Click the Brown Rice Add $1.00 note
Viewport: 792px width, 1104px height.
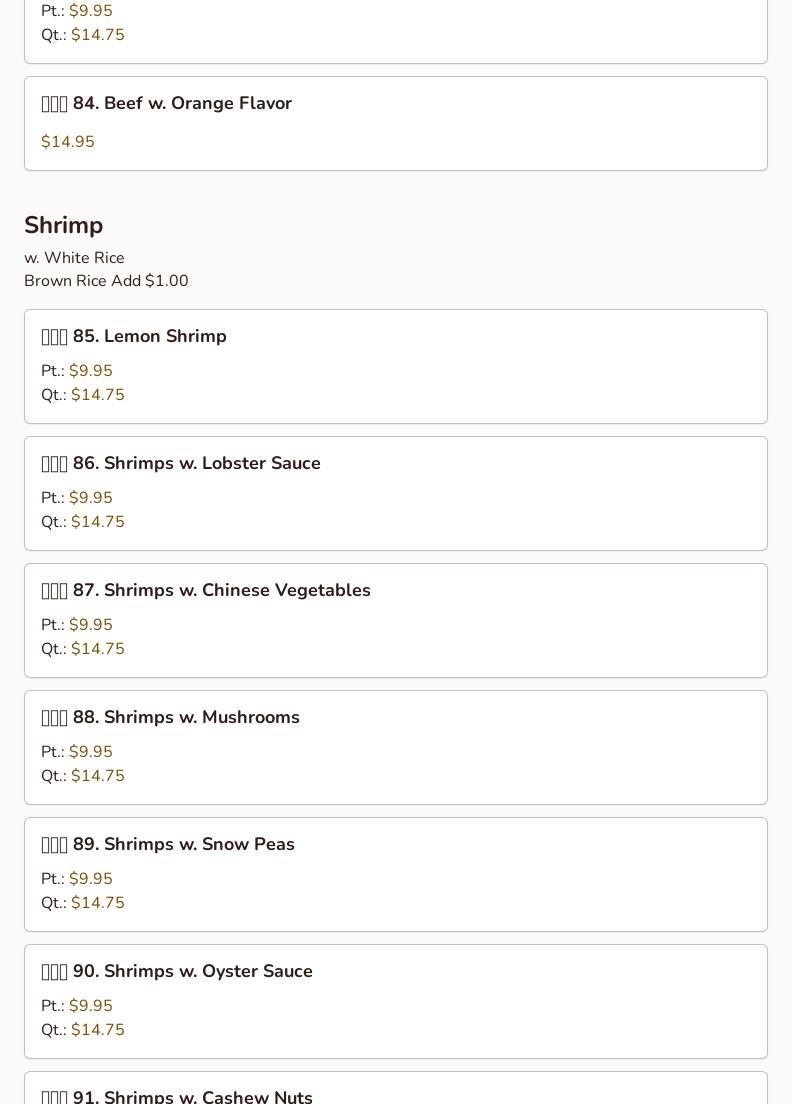click(106, 281)
